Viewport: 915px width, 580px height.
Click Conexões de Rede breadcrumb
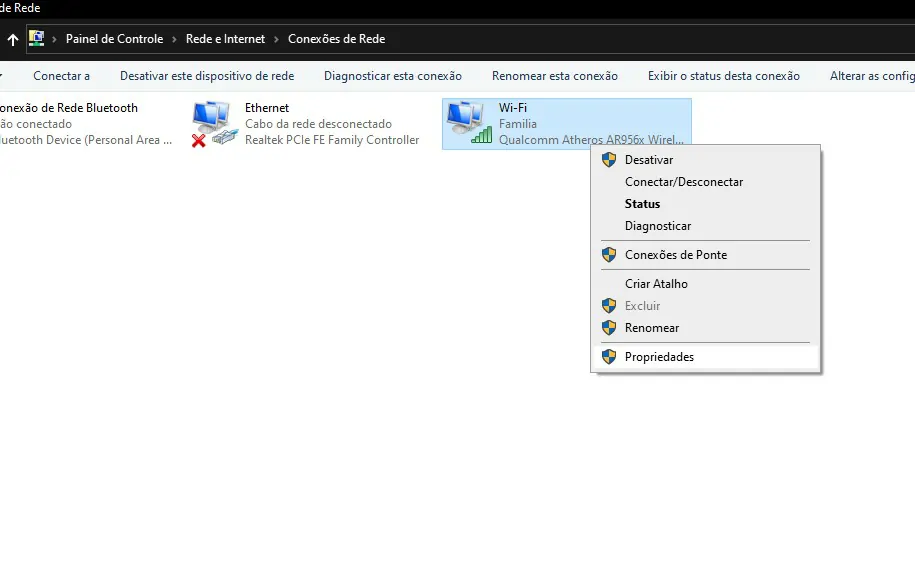(336, 39)
